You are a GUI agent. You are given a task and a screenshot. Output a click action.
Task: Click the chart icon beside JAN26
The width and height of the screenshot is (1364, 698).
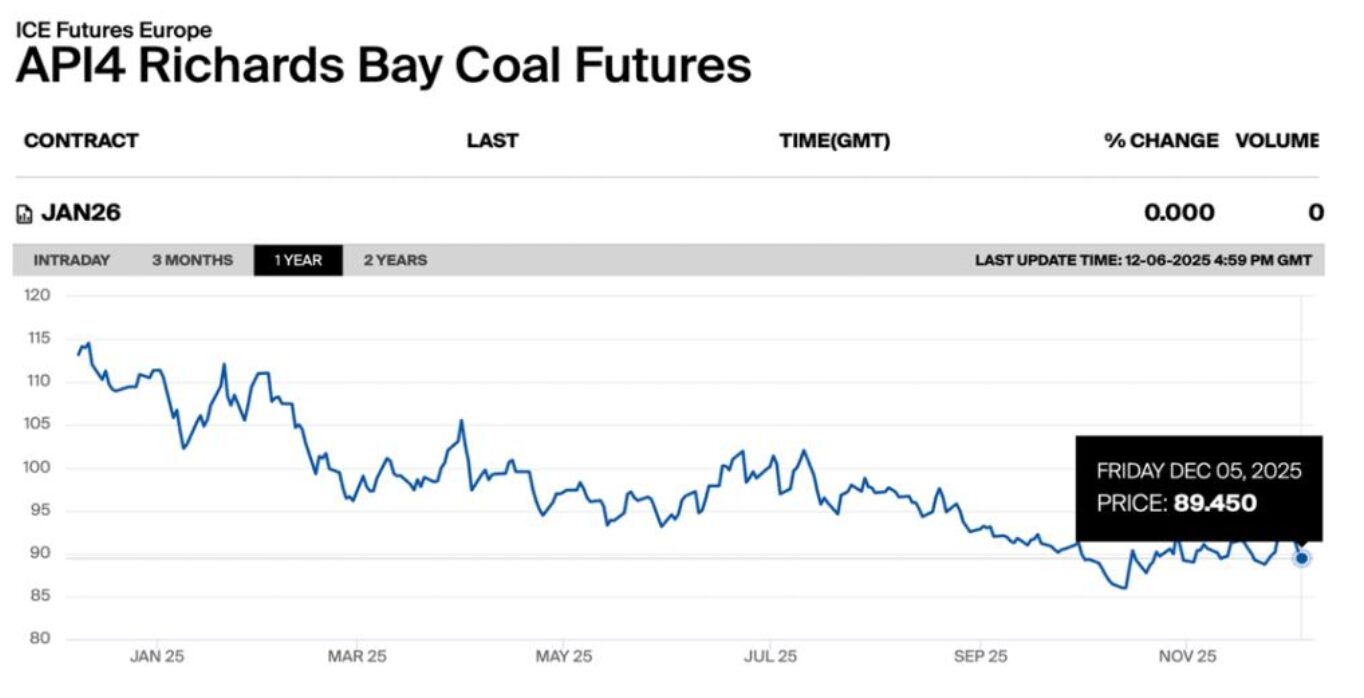[24, 212]
